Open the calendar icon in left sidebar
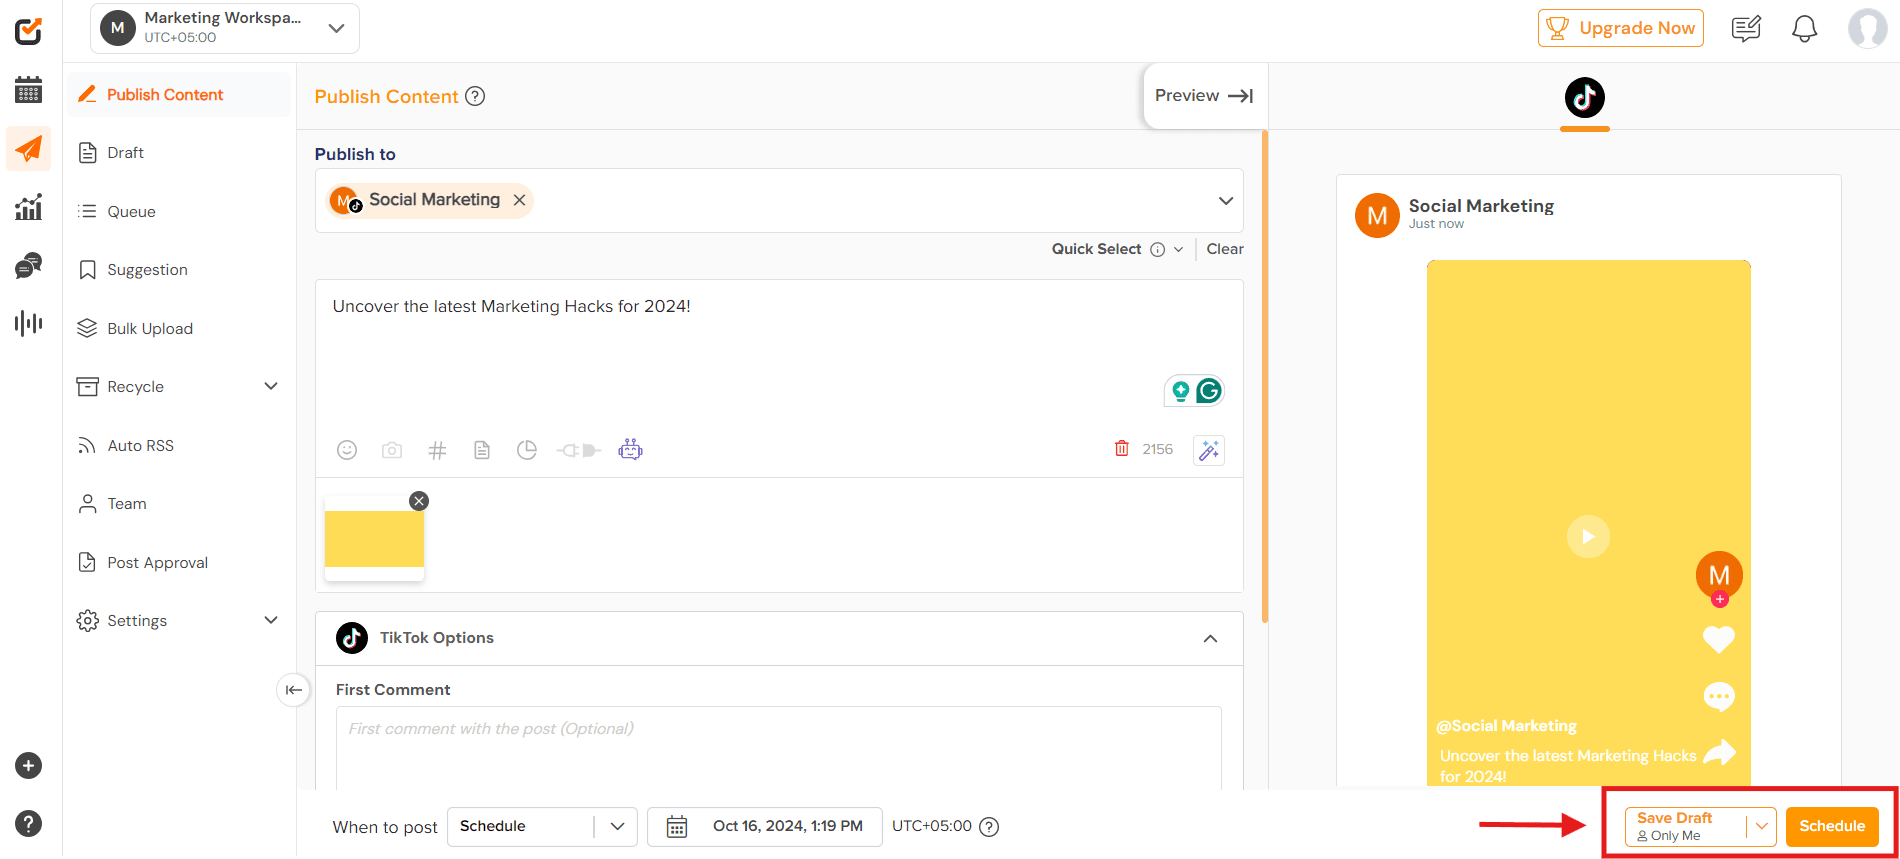 29,90
